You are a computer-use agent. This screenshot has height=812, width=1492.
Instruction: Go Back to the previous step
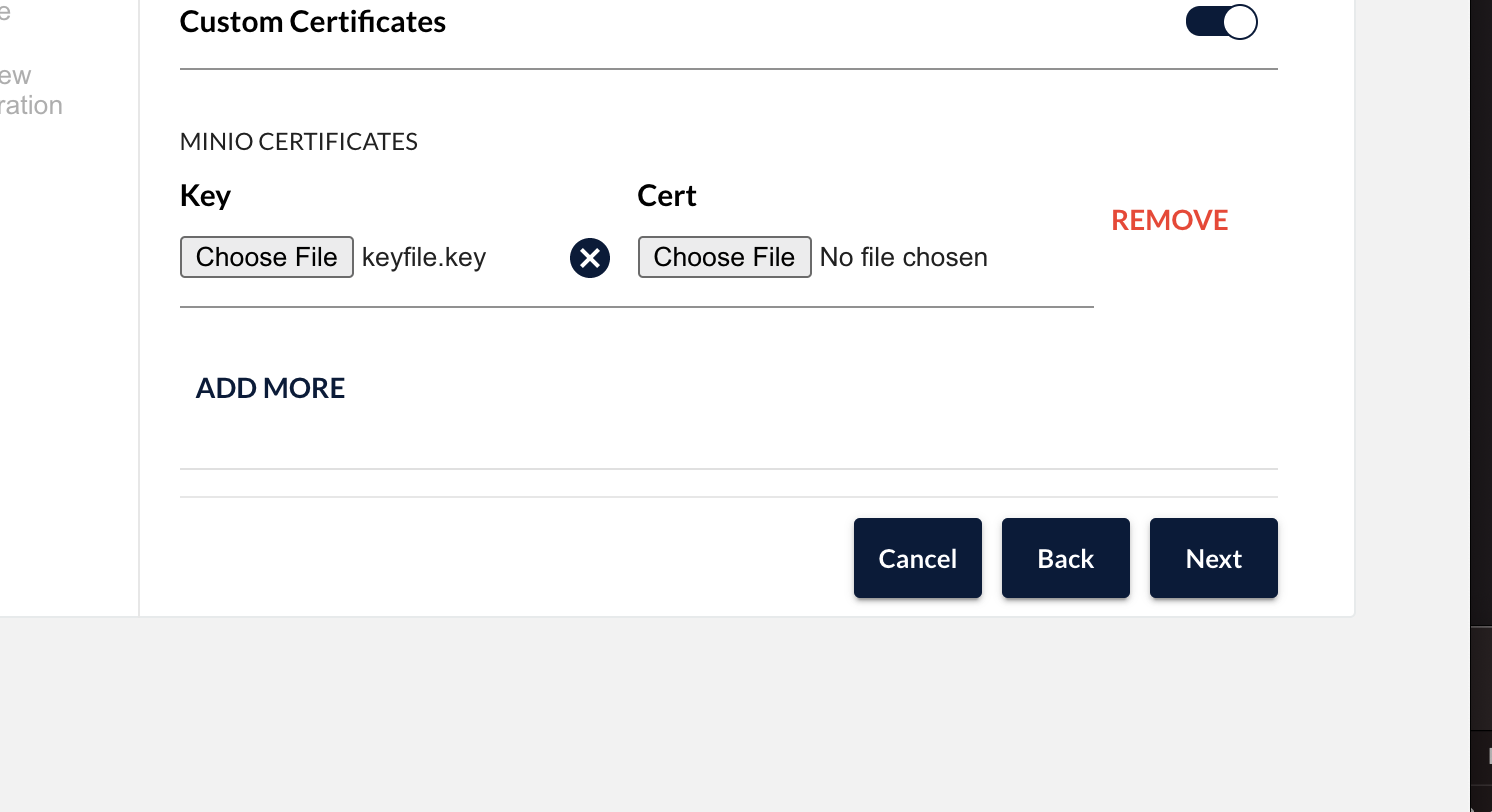(1066, 558)
